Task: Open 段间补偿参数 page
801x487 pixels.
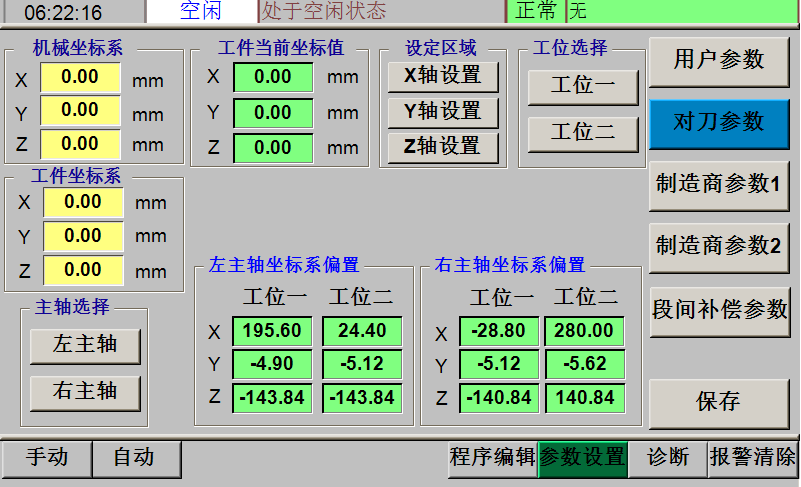Action: click(718, 309)
